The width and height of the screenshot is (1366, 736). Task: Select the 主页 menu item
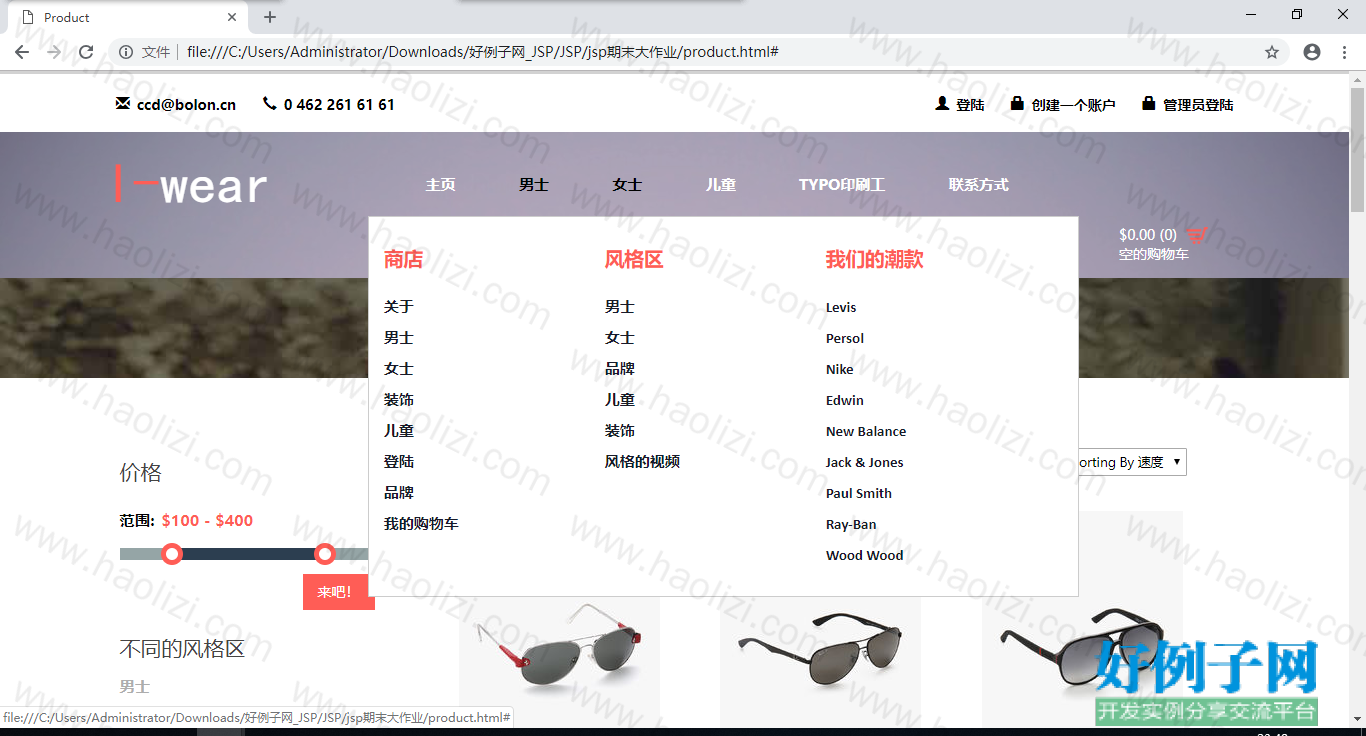click(x=440, y=184)
